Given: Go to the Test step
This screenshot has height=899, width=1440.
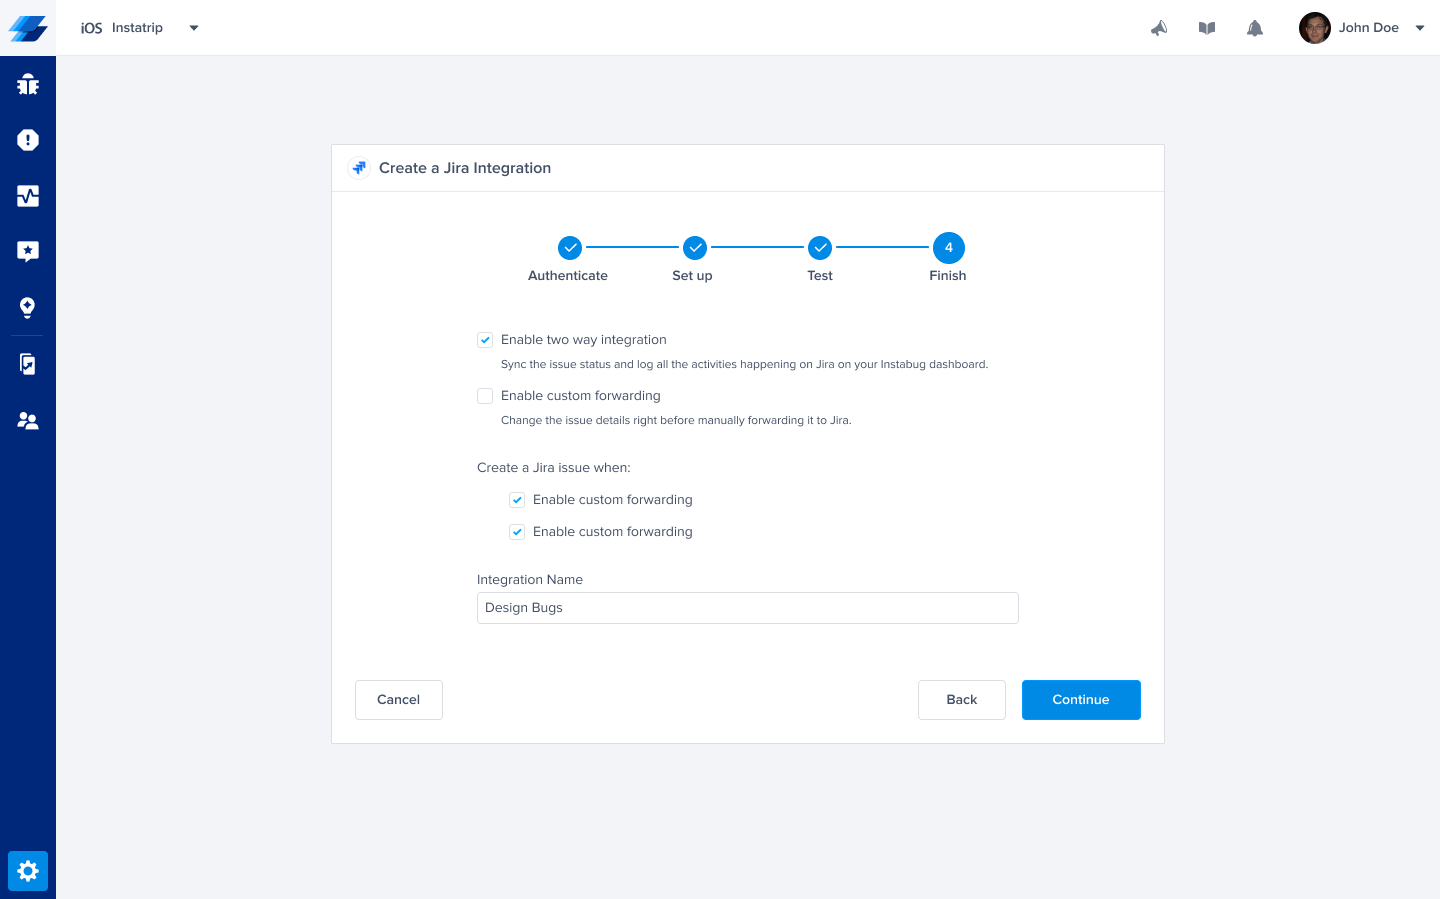Looking at the screenshot, I should click(x=820, y=247).
